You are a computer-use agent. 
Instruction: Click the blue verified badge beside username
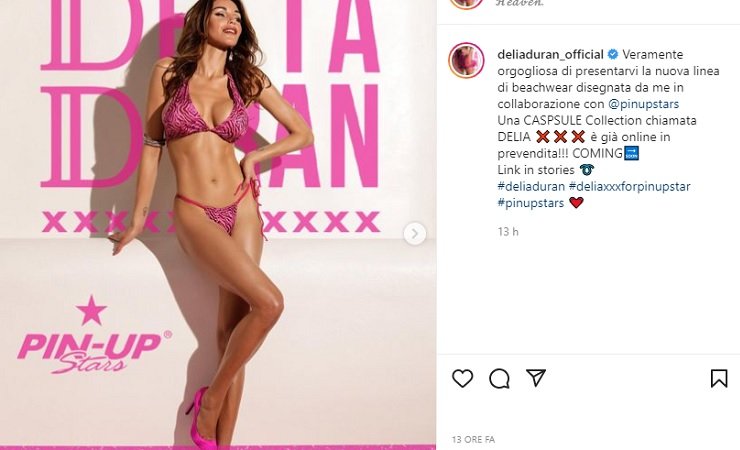(613, 54)
